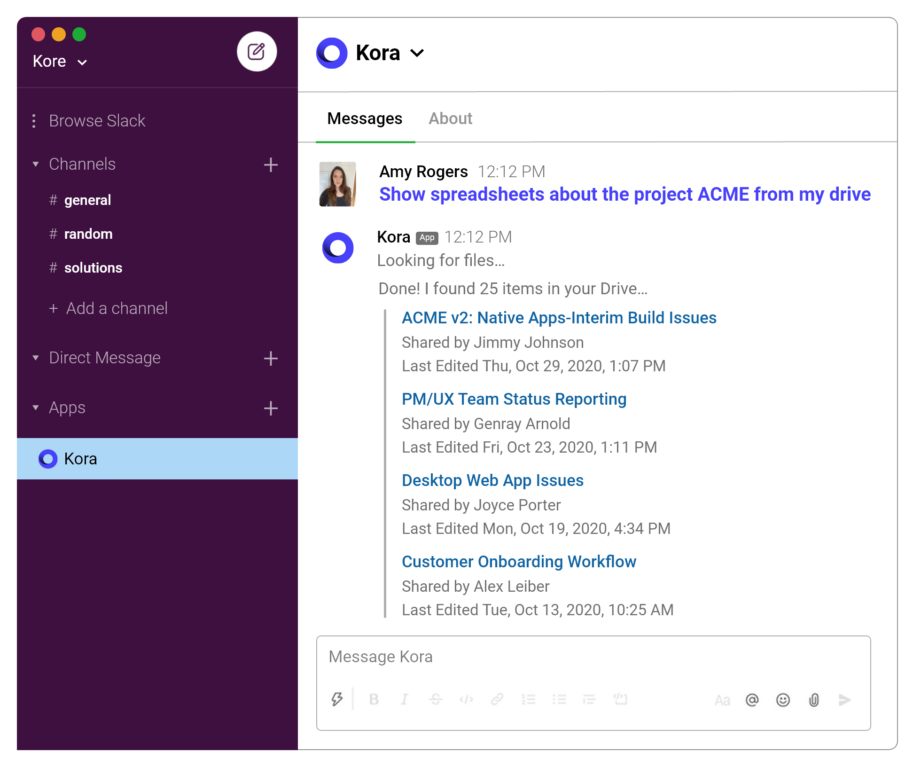Insert a link with link icon
Screen dimensions: 913x768
[x=497, y=699]
